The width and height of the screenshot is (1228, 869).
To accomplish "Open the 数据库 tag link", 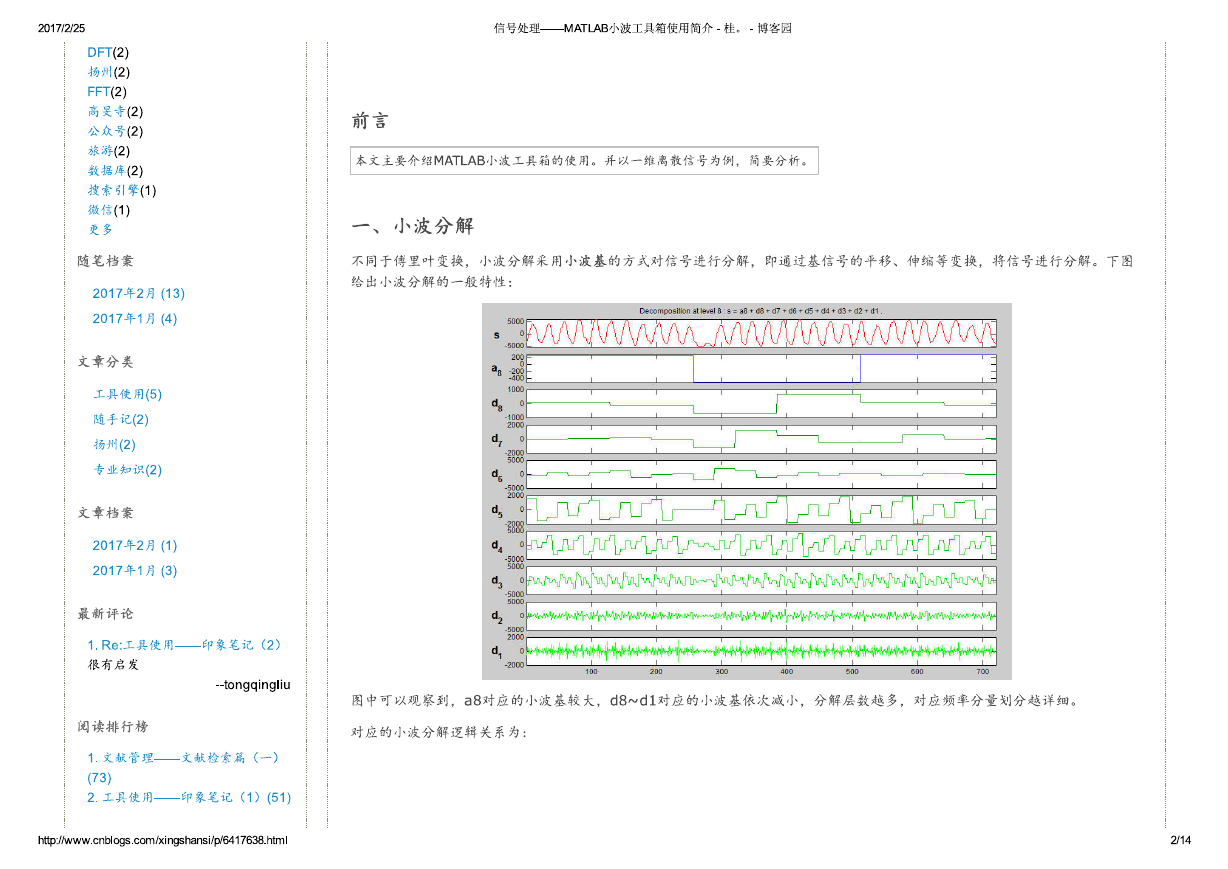I will (107, 170).
